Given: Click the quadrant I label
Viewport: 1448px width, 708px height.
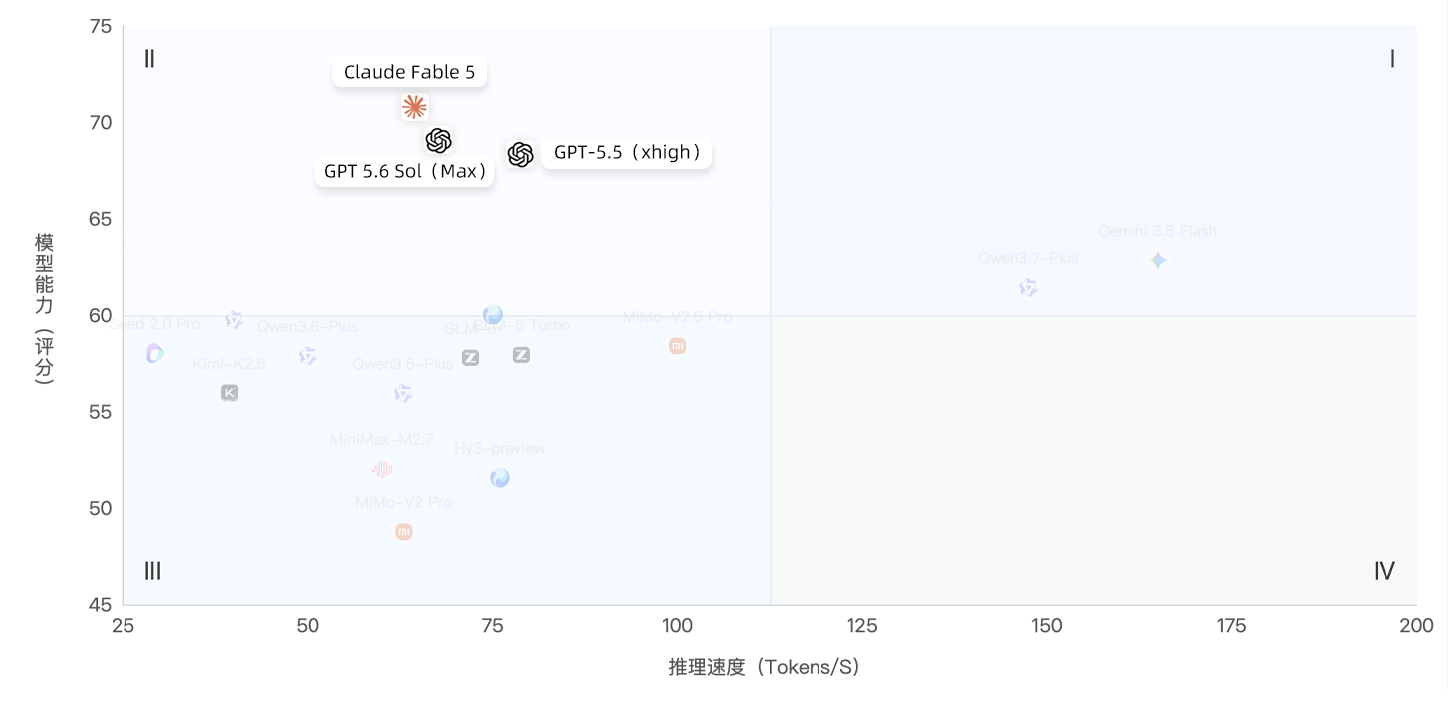Looking at the screenshot, I should coord(1392,59).
